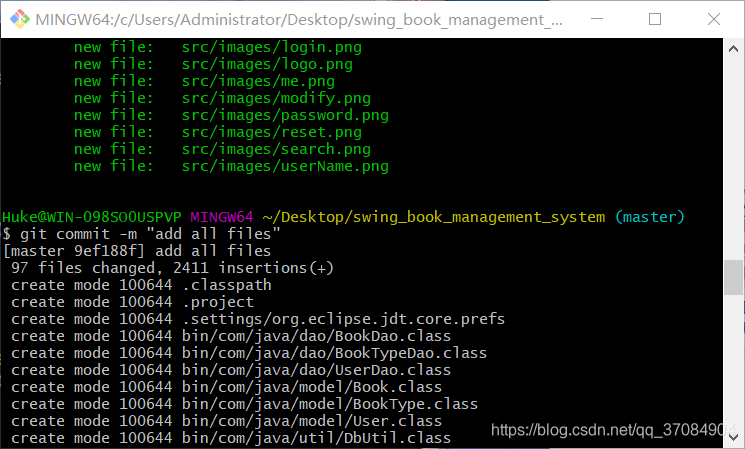Click the bin/com/java/model/BookType.class line
The image size is (745, 449).
point(244,404)
